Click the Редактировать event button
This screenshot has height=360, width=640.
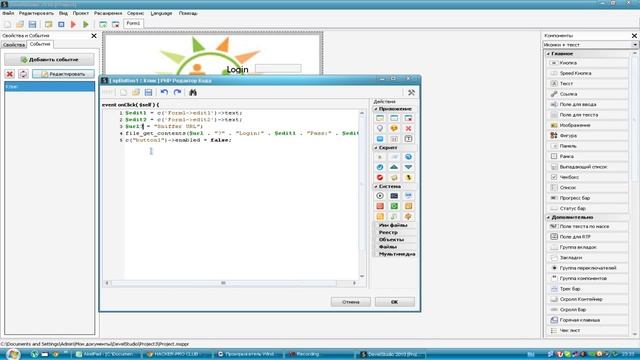click(x=63, y=74)
